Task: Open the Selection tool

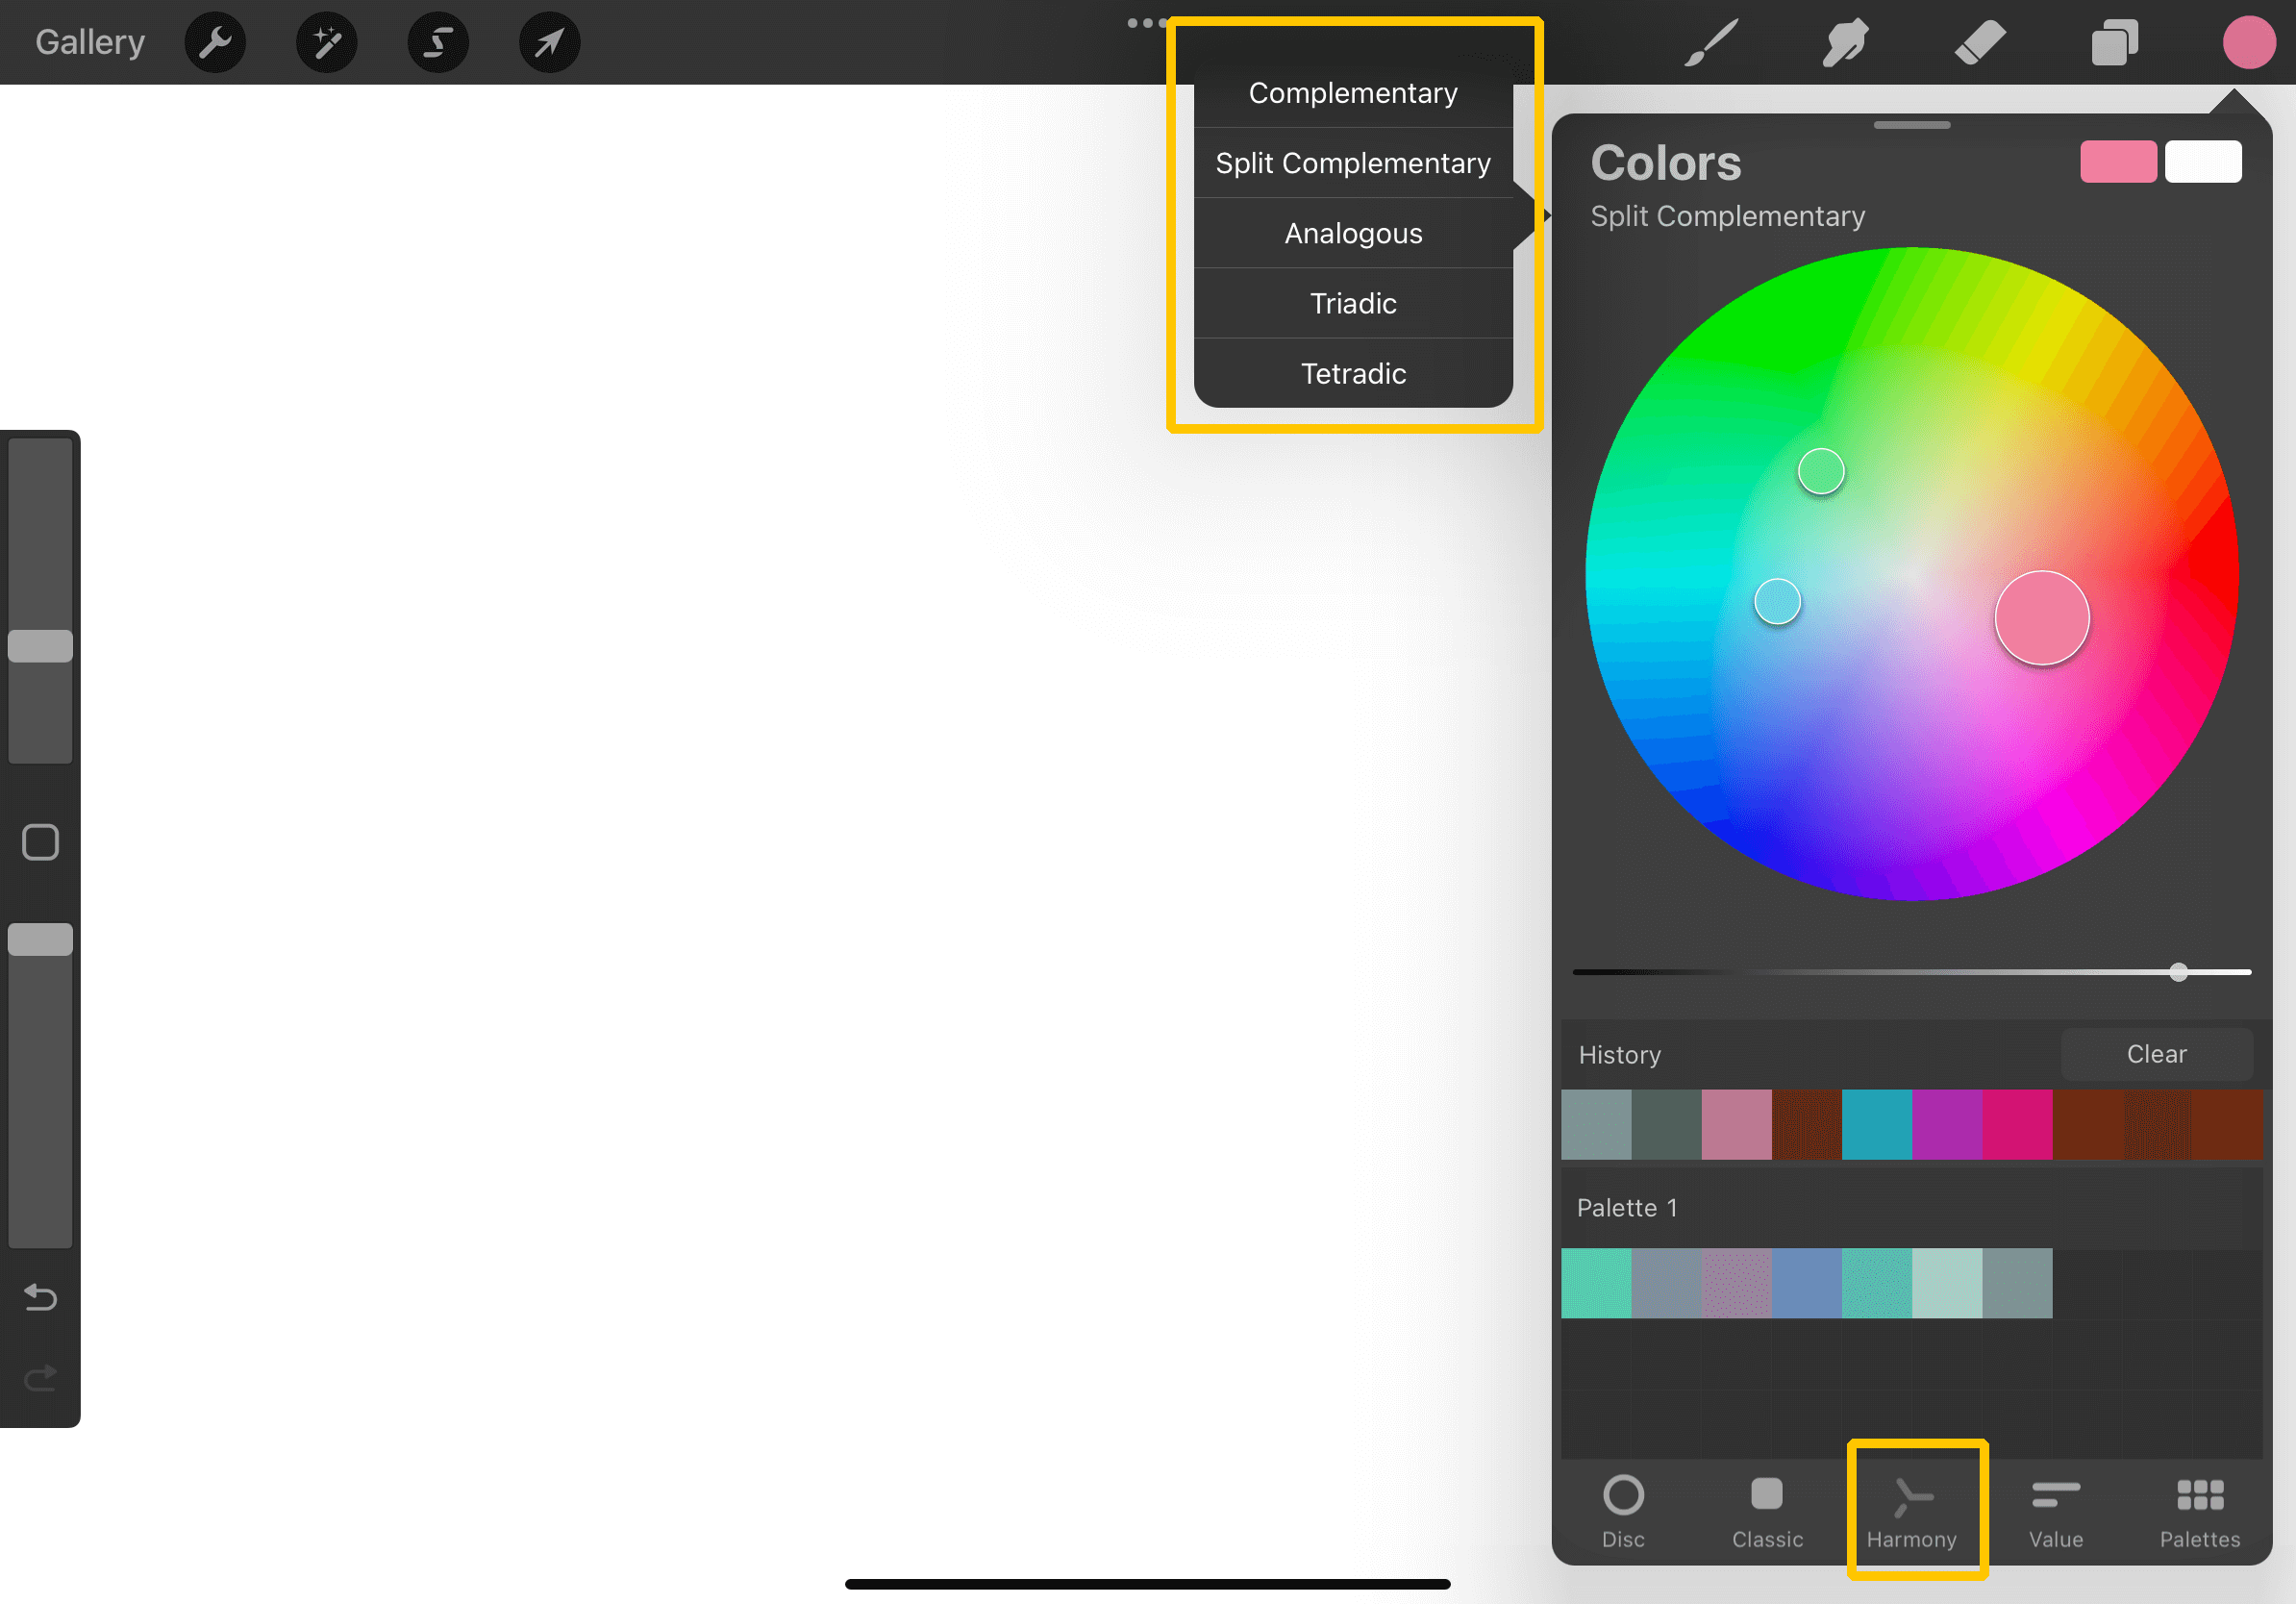Action: pyautogui.click(x=437, y=42)
